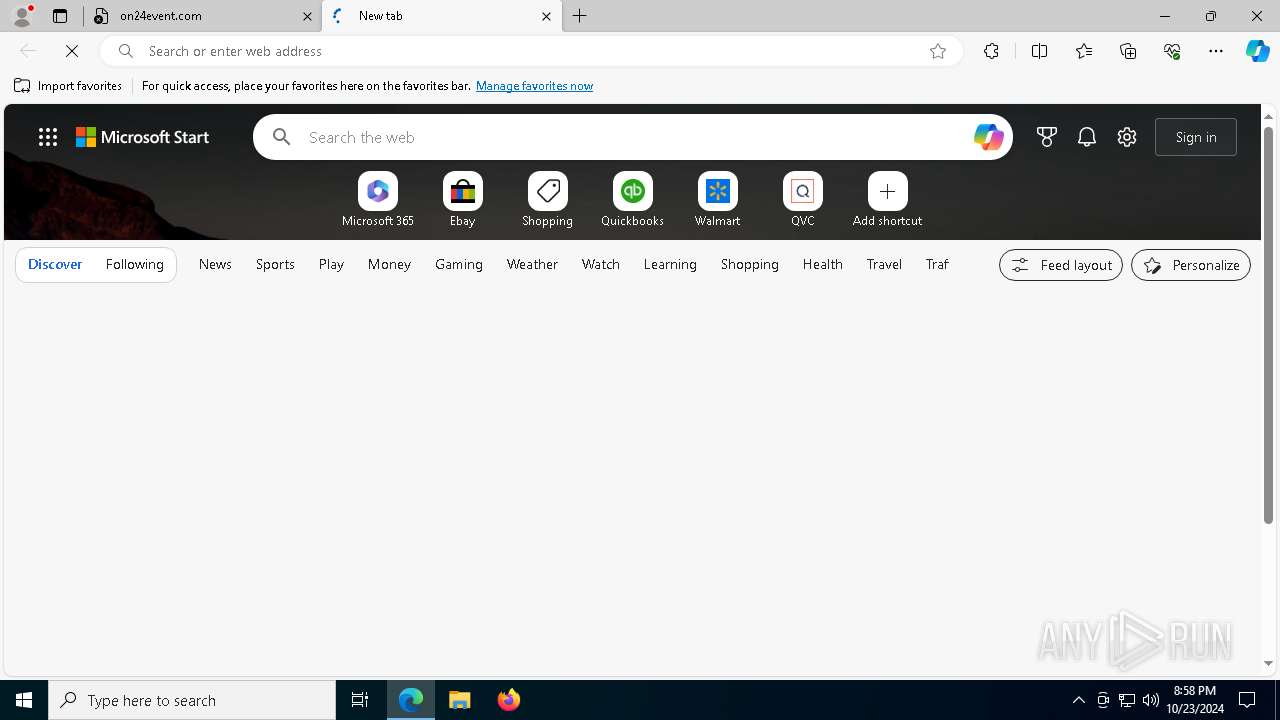This screenshot has height=720, width=1280.
Task: Follow the Manage favorites now link
Action: click(x=534, y=86)
